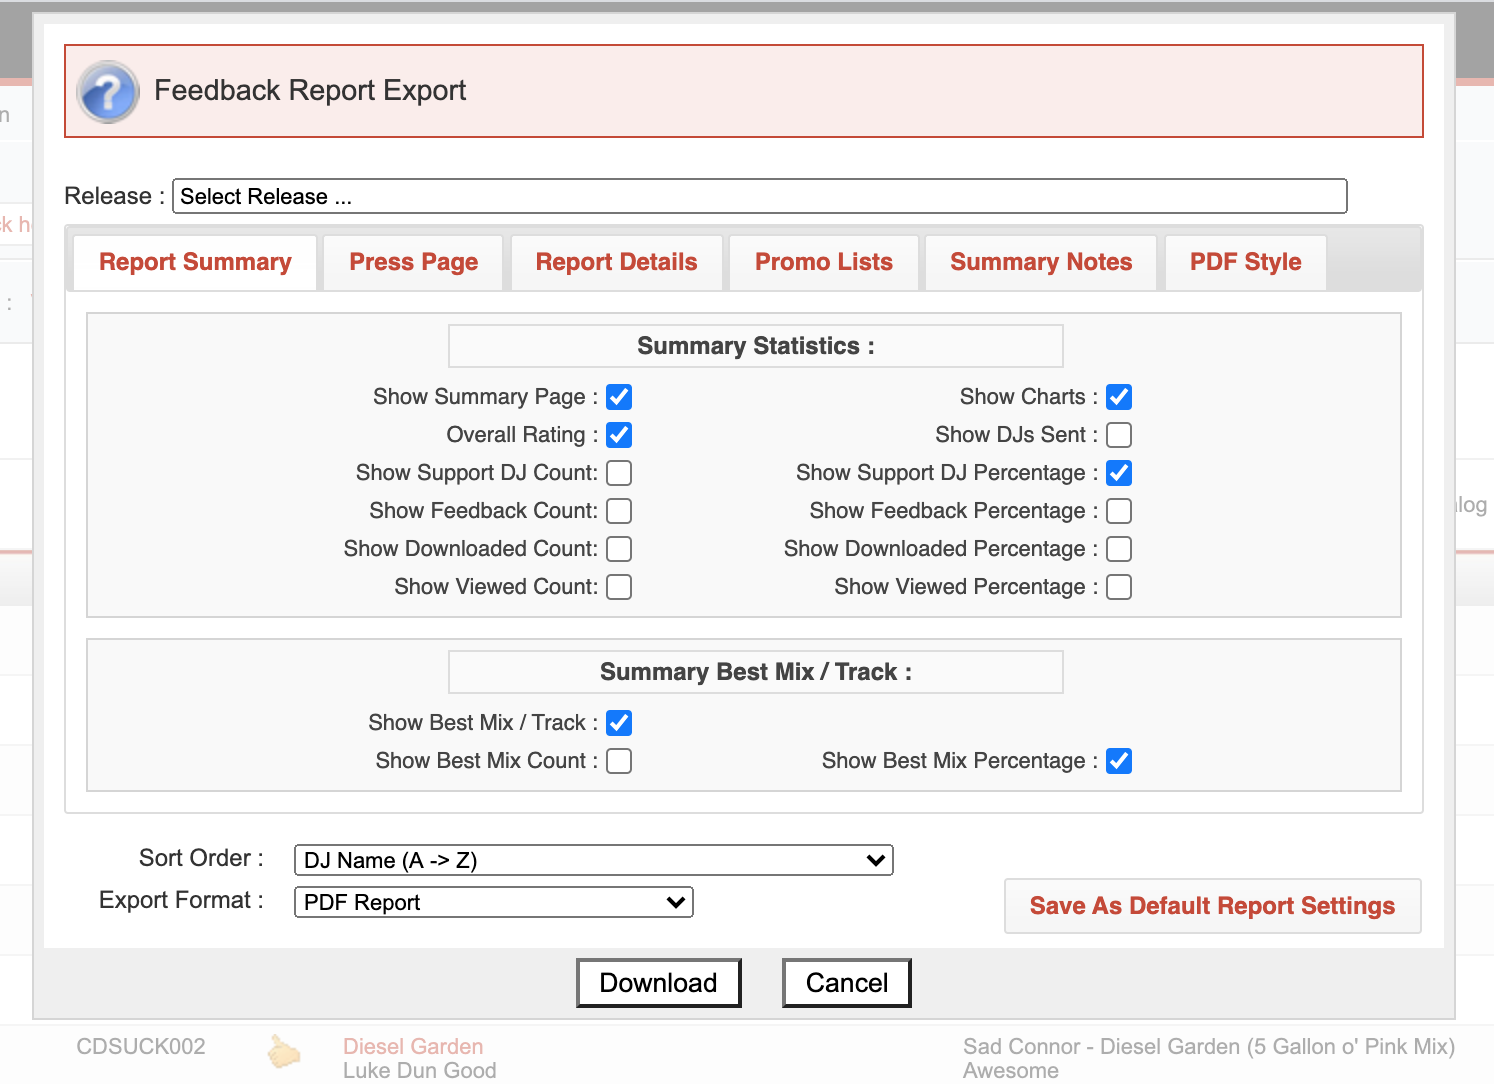Check Show Viewed Count
Screen dimensions: 1494x1084
pos(619,587)
